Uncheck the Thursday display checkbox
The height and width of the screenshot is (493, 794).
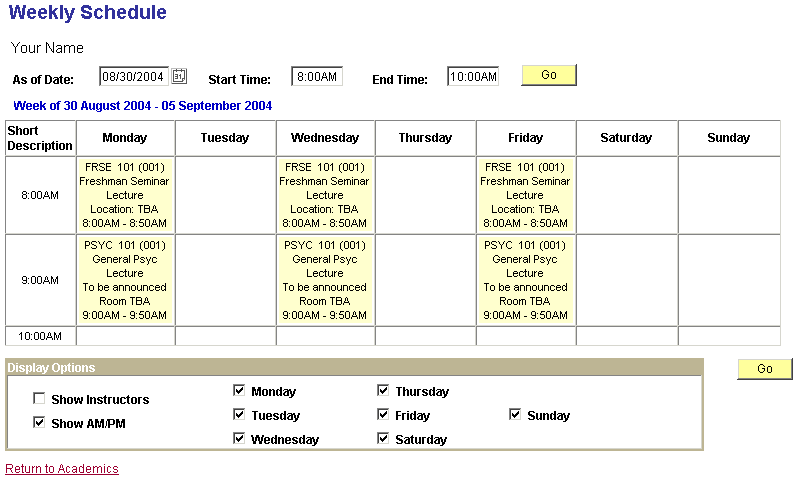tap(383, 390)
